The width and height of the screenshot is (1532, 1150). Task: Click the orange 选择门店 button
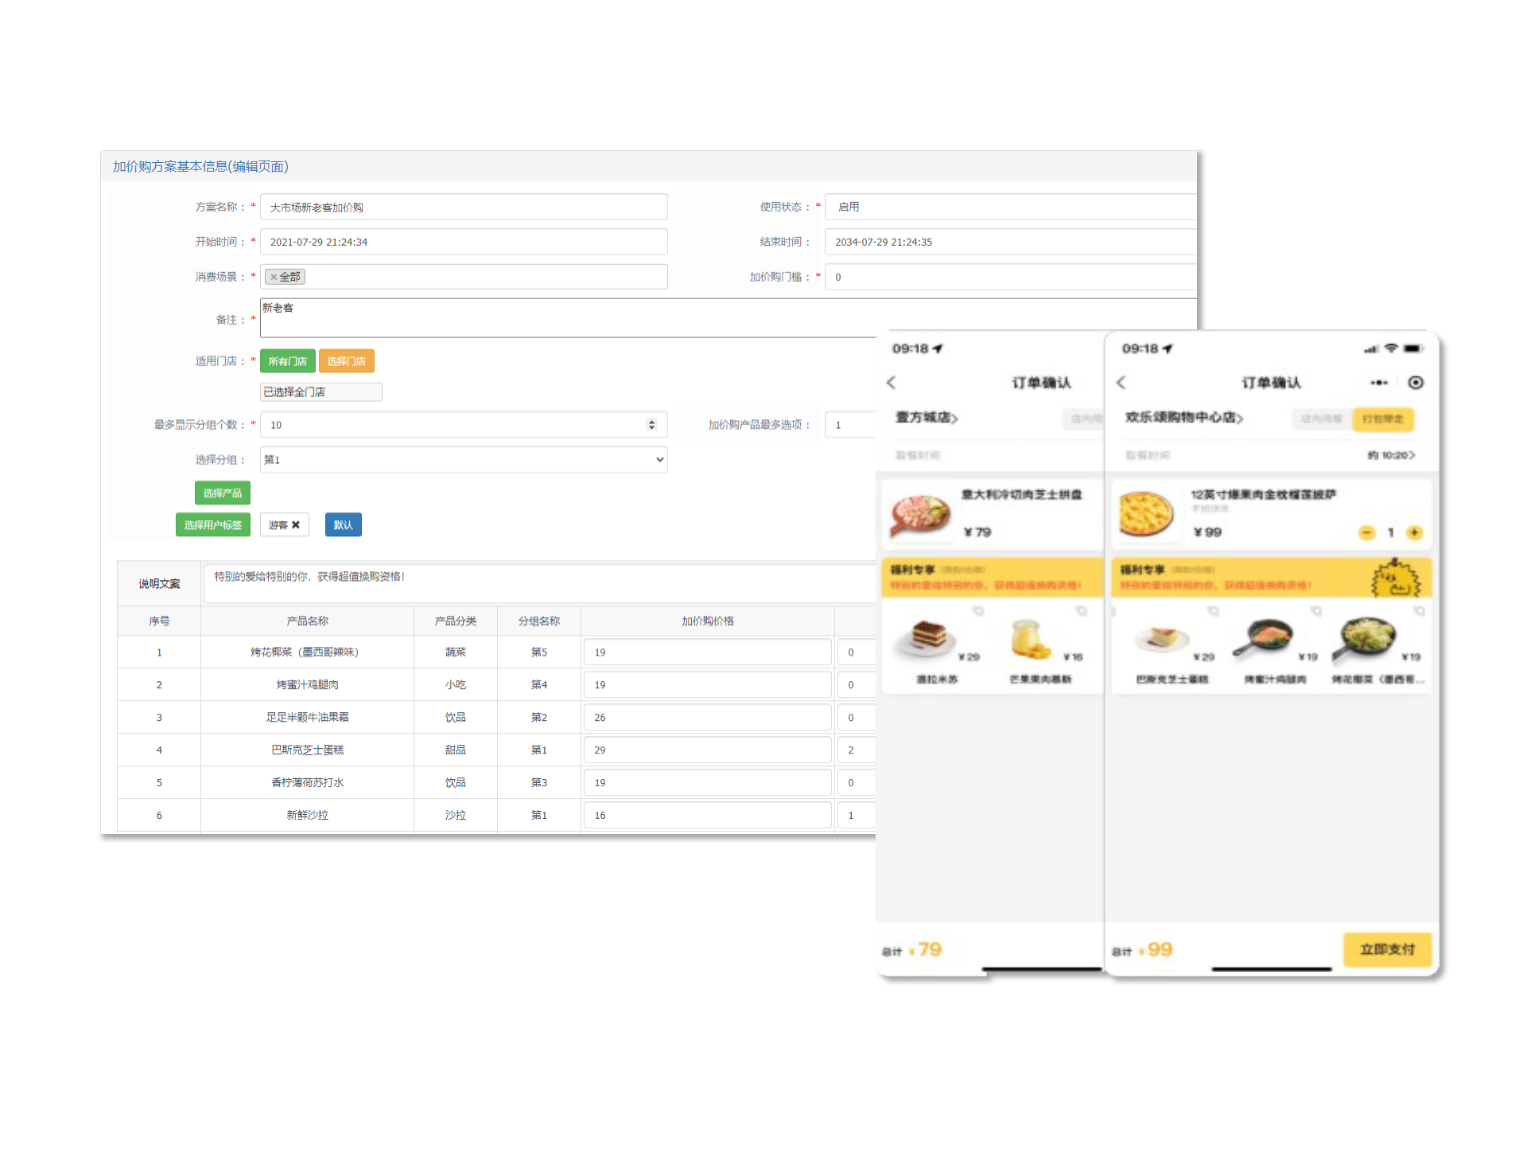(x=346, y=361)
